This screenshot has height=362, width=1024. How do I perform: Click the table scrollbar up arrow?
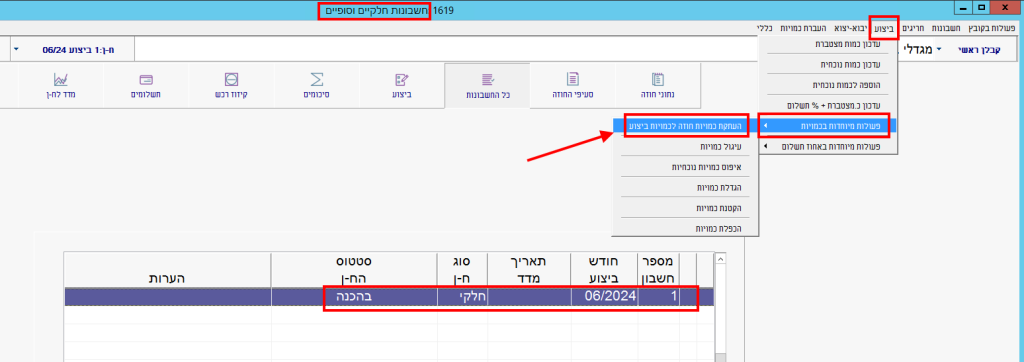721,259
